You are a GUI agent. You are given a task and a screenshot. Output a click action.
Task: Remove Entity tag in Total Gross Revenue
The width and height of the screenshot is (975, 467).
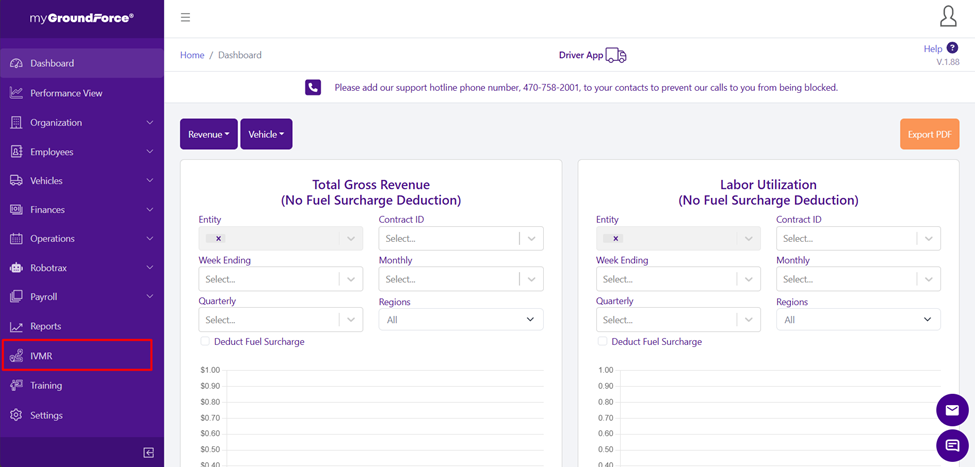(x=219, y=238)
